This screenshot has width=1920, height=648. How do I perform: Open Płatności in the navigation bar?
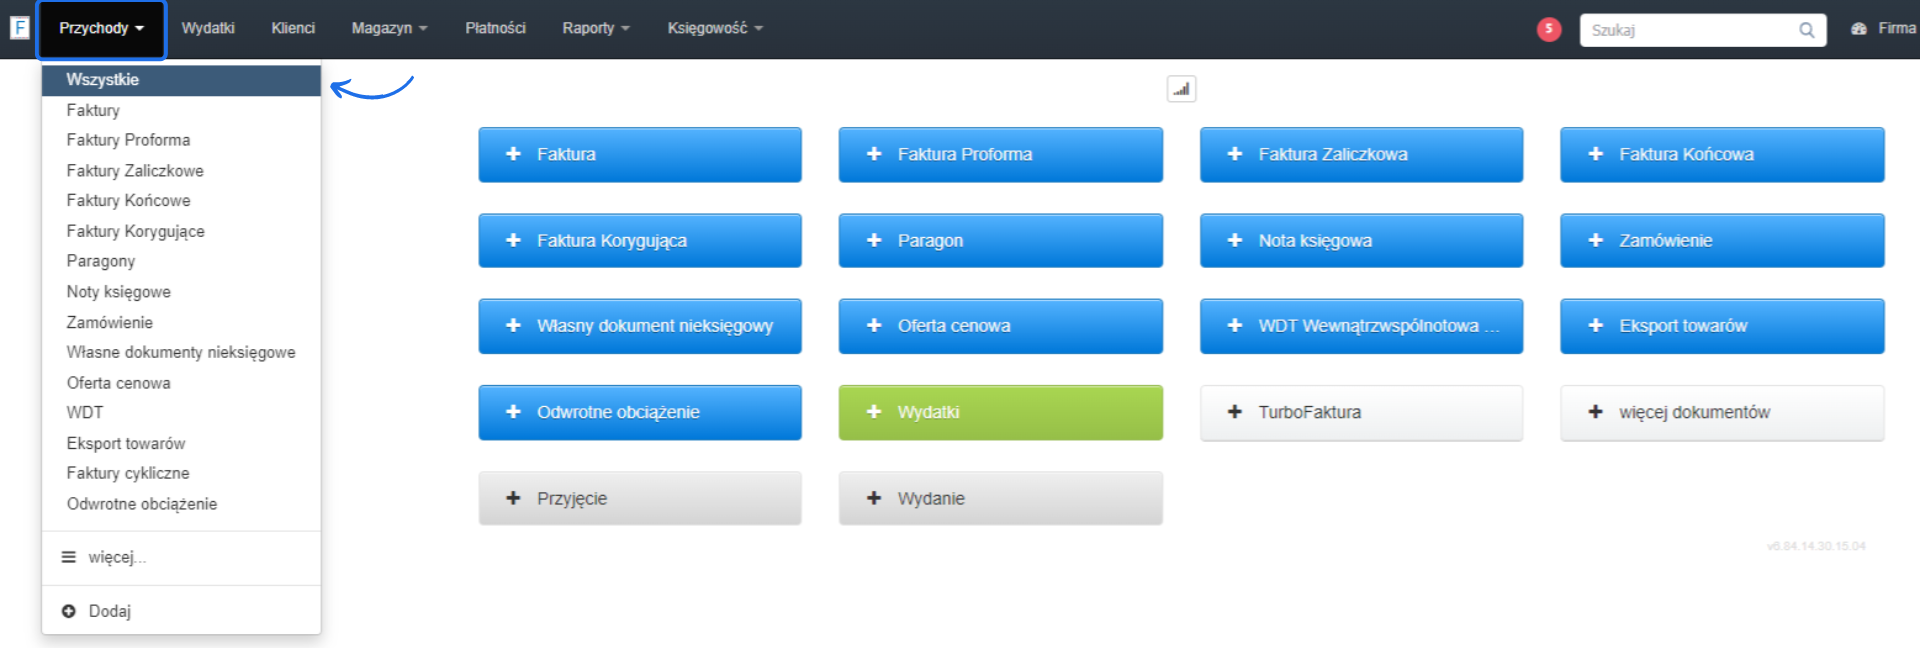[x=495, y=28]
